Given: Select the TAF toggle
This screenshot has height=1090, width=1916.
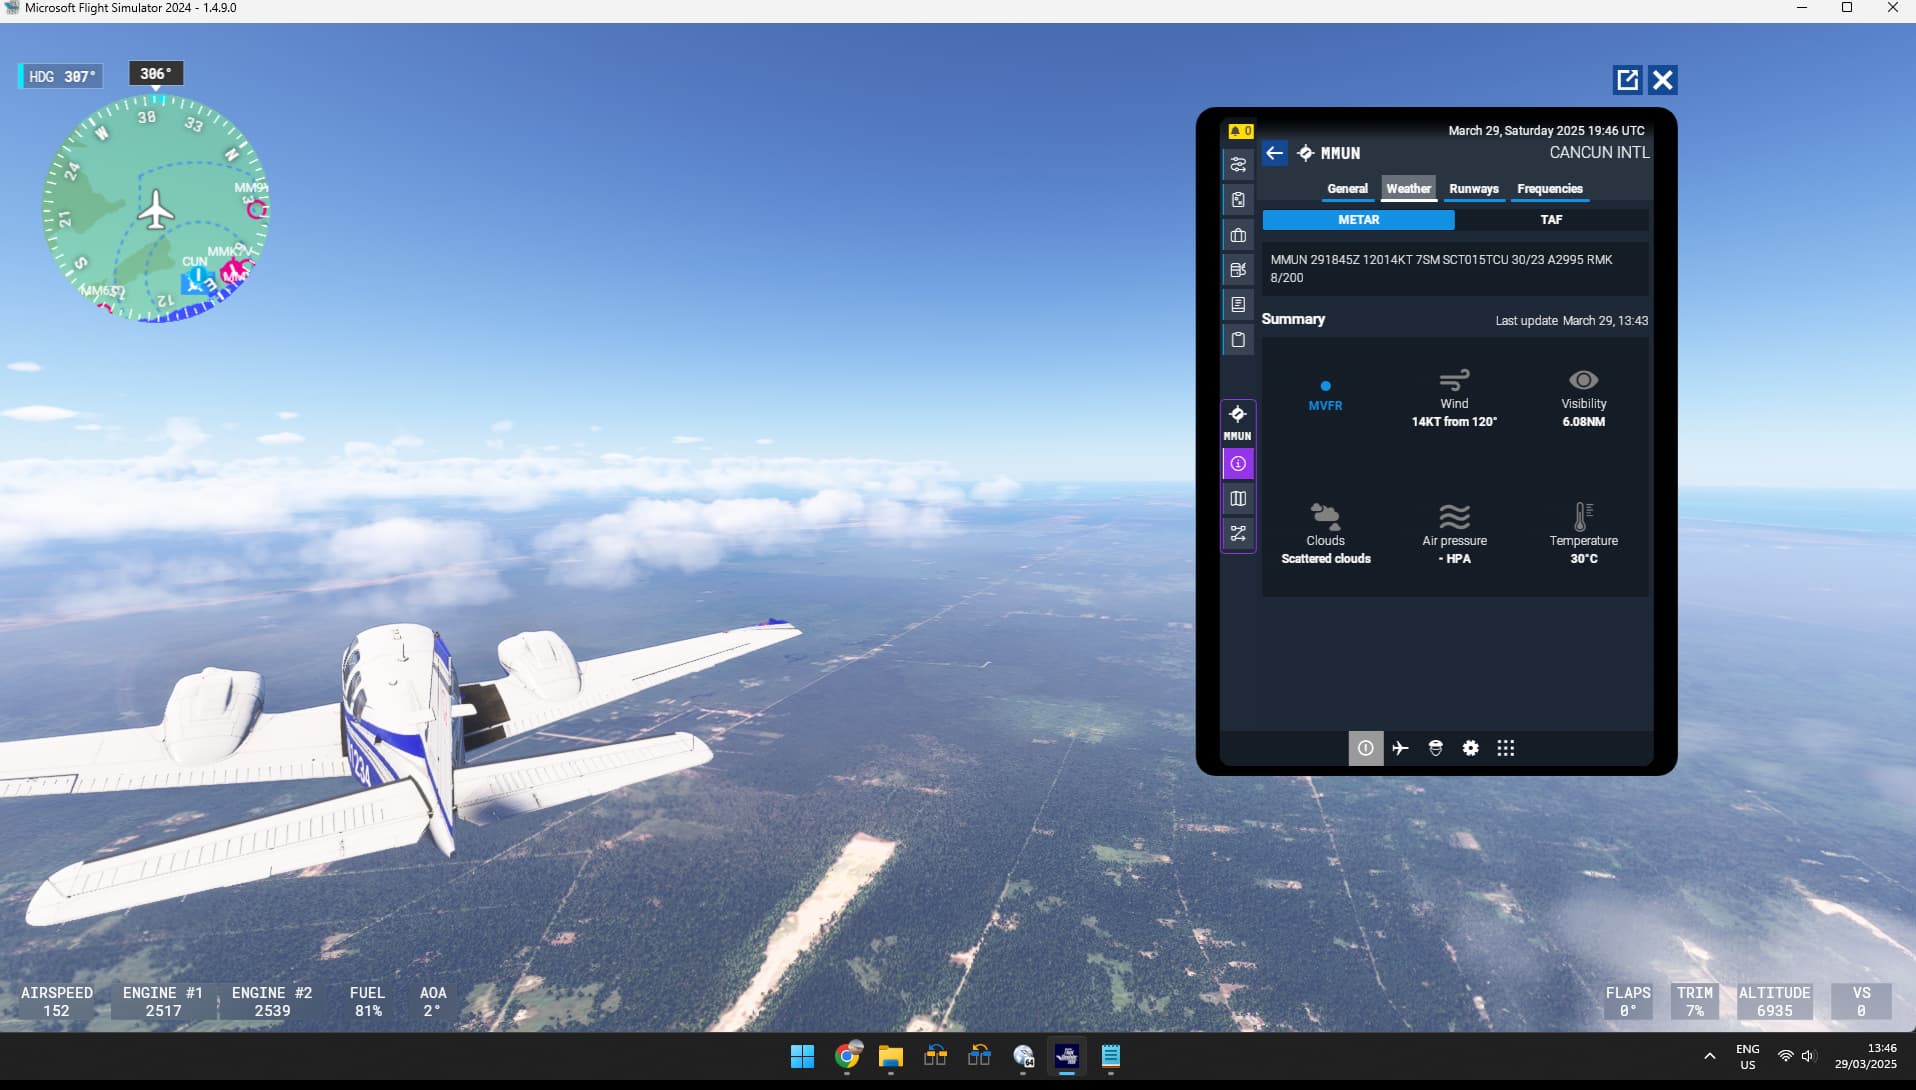Looking at the screenshot, I should point(1551,220).
